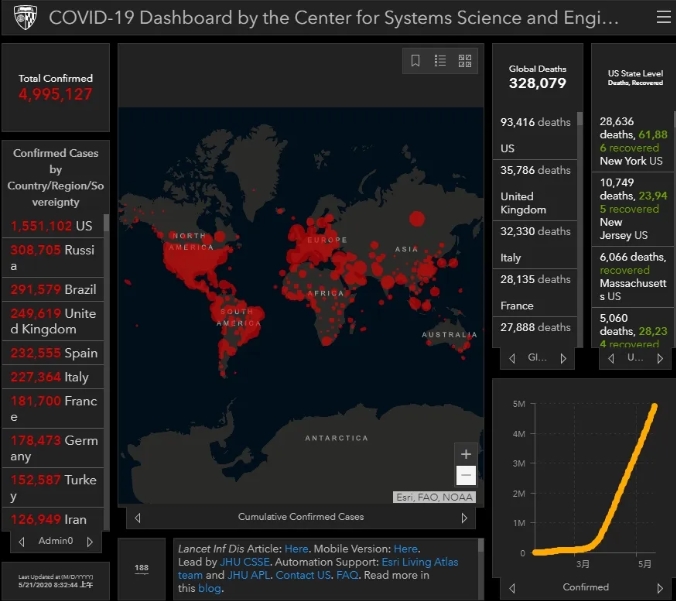Switch to next Admin0 list tab
The width and height of the screenshot is (676, 601).
click(89, 541)
